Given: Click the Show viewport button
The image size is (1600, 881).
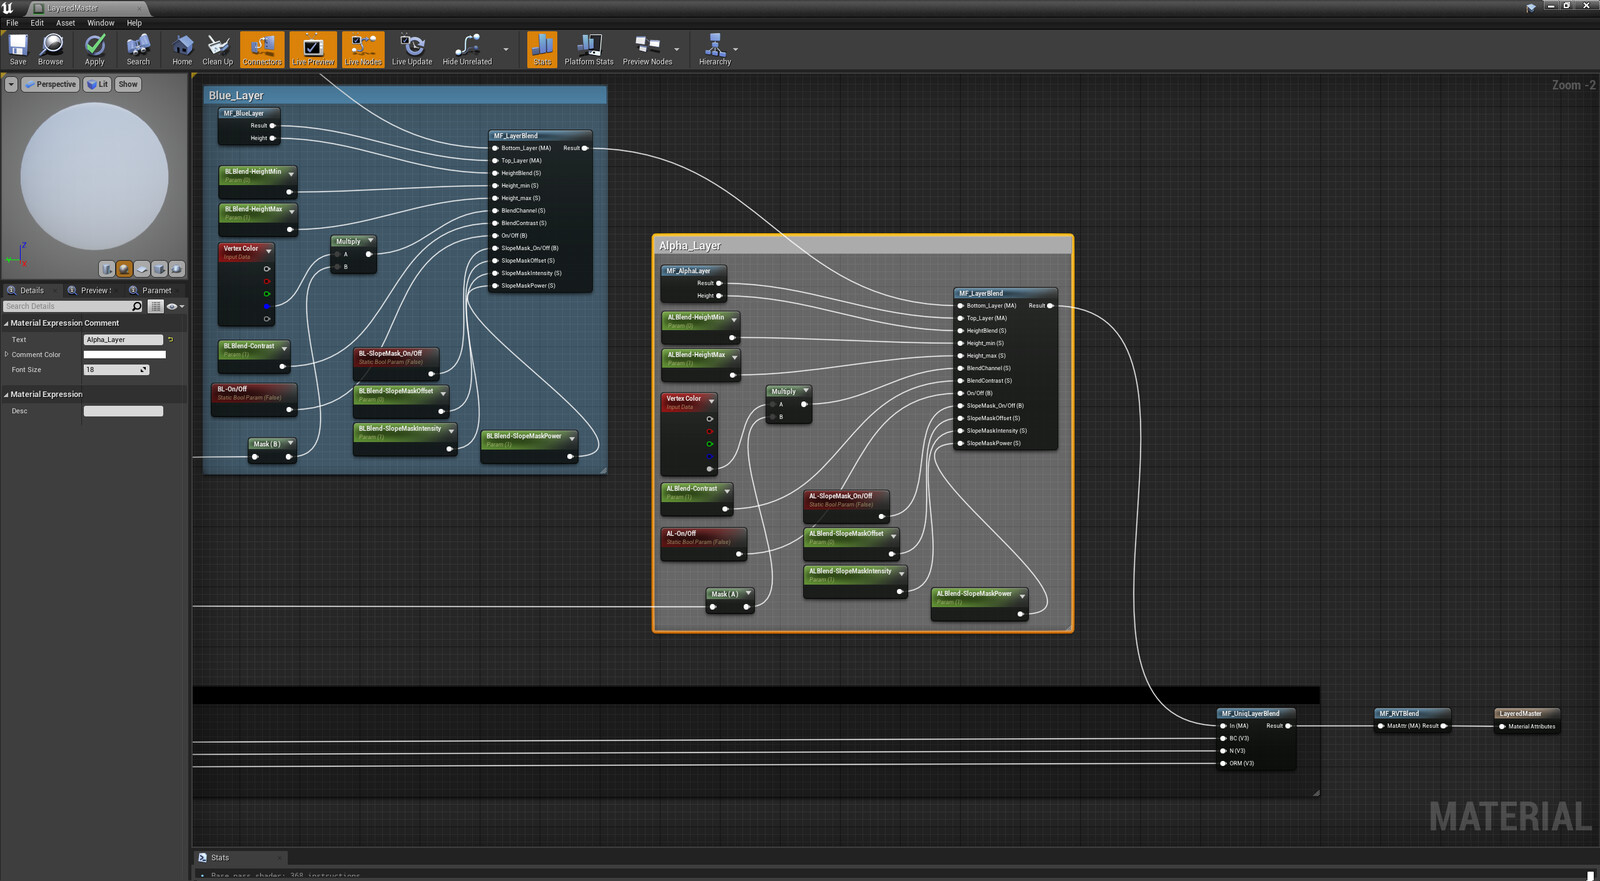Looking at the screenshot, I should click(x=128, y=84).
